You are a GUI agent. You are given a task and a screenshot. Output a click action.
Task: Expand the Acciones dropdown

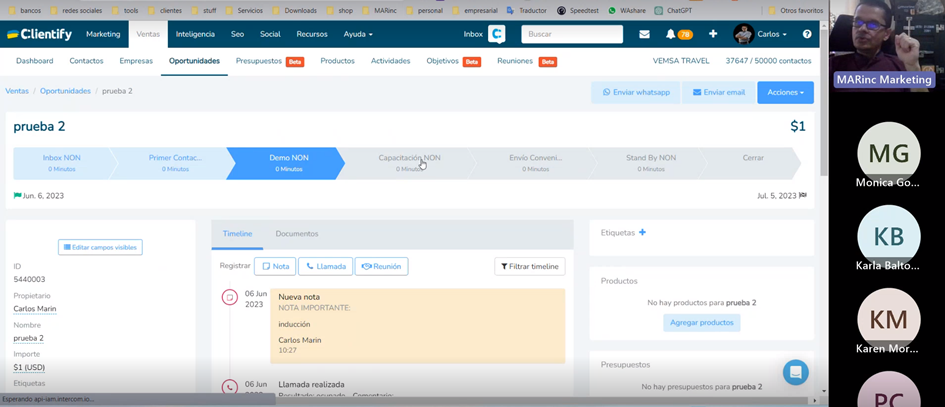tap(785, 92)
